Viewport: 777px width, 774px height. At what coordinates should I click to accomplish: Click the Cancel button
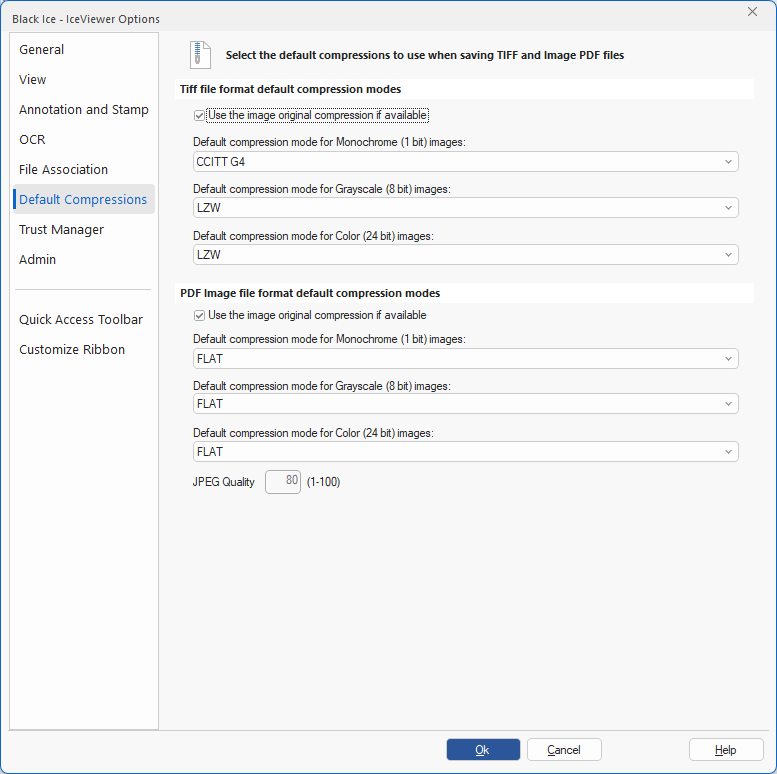(564, 750)
